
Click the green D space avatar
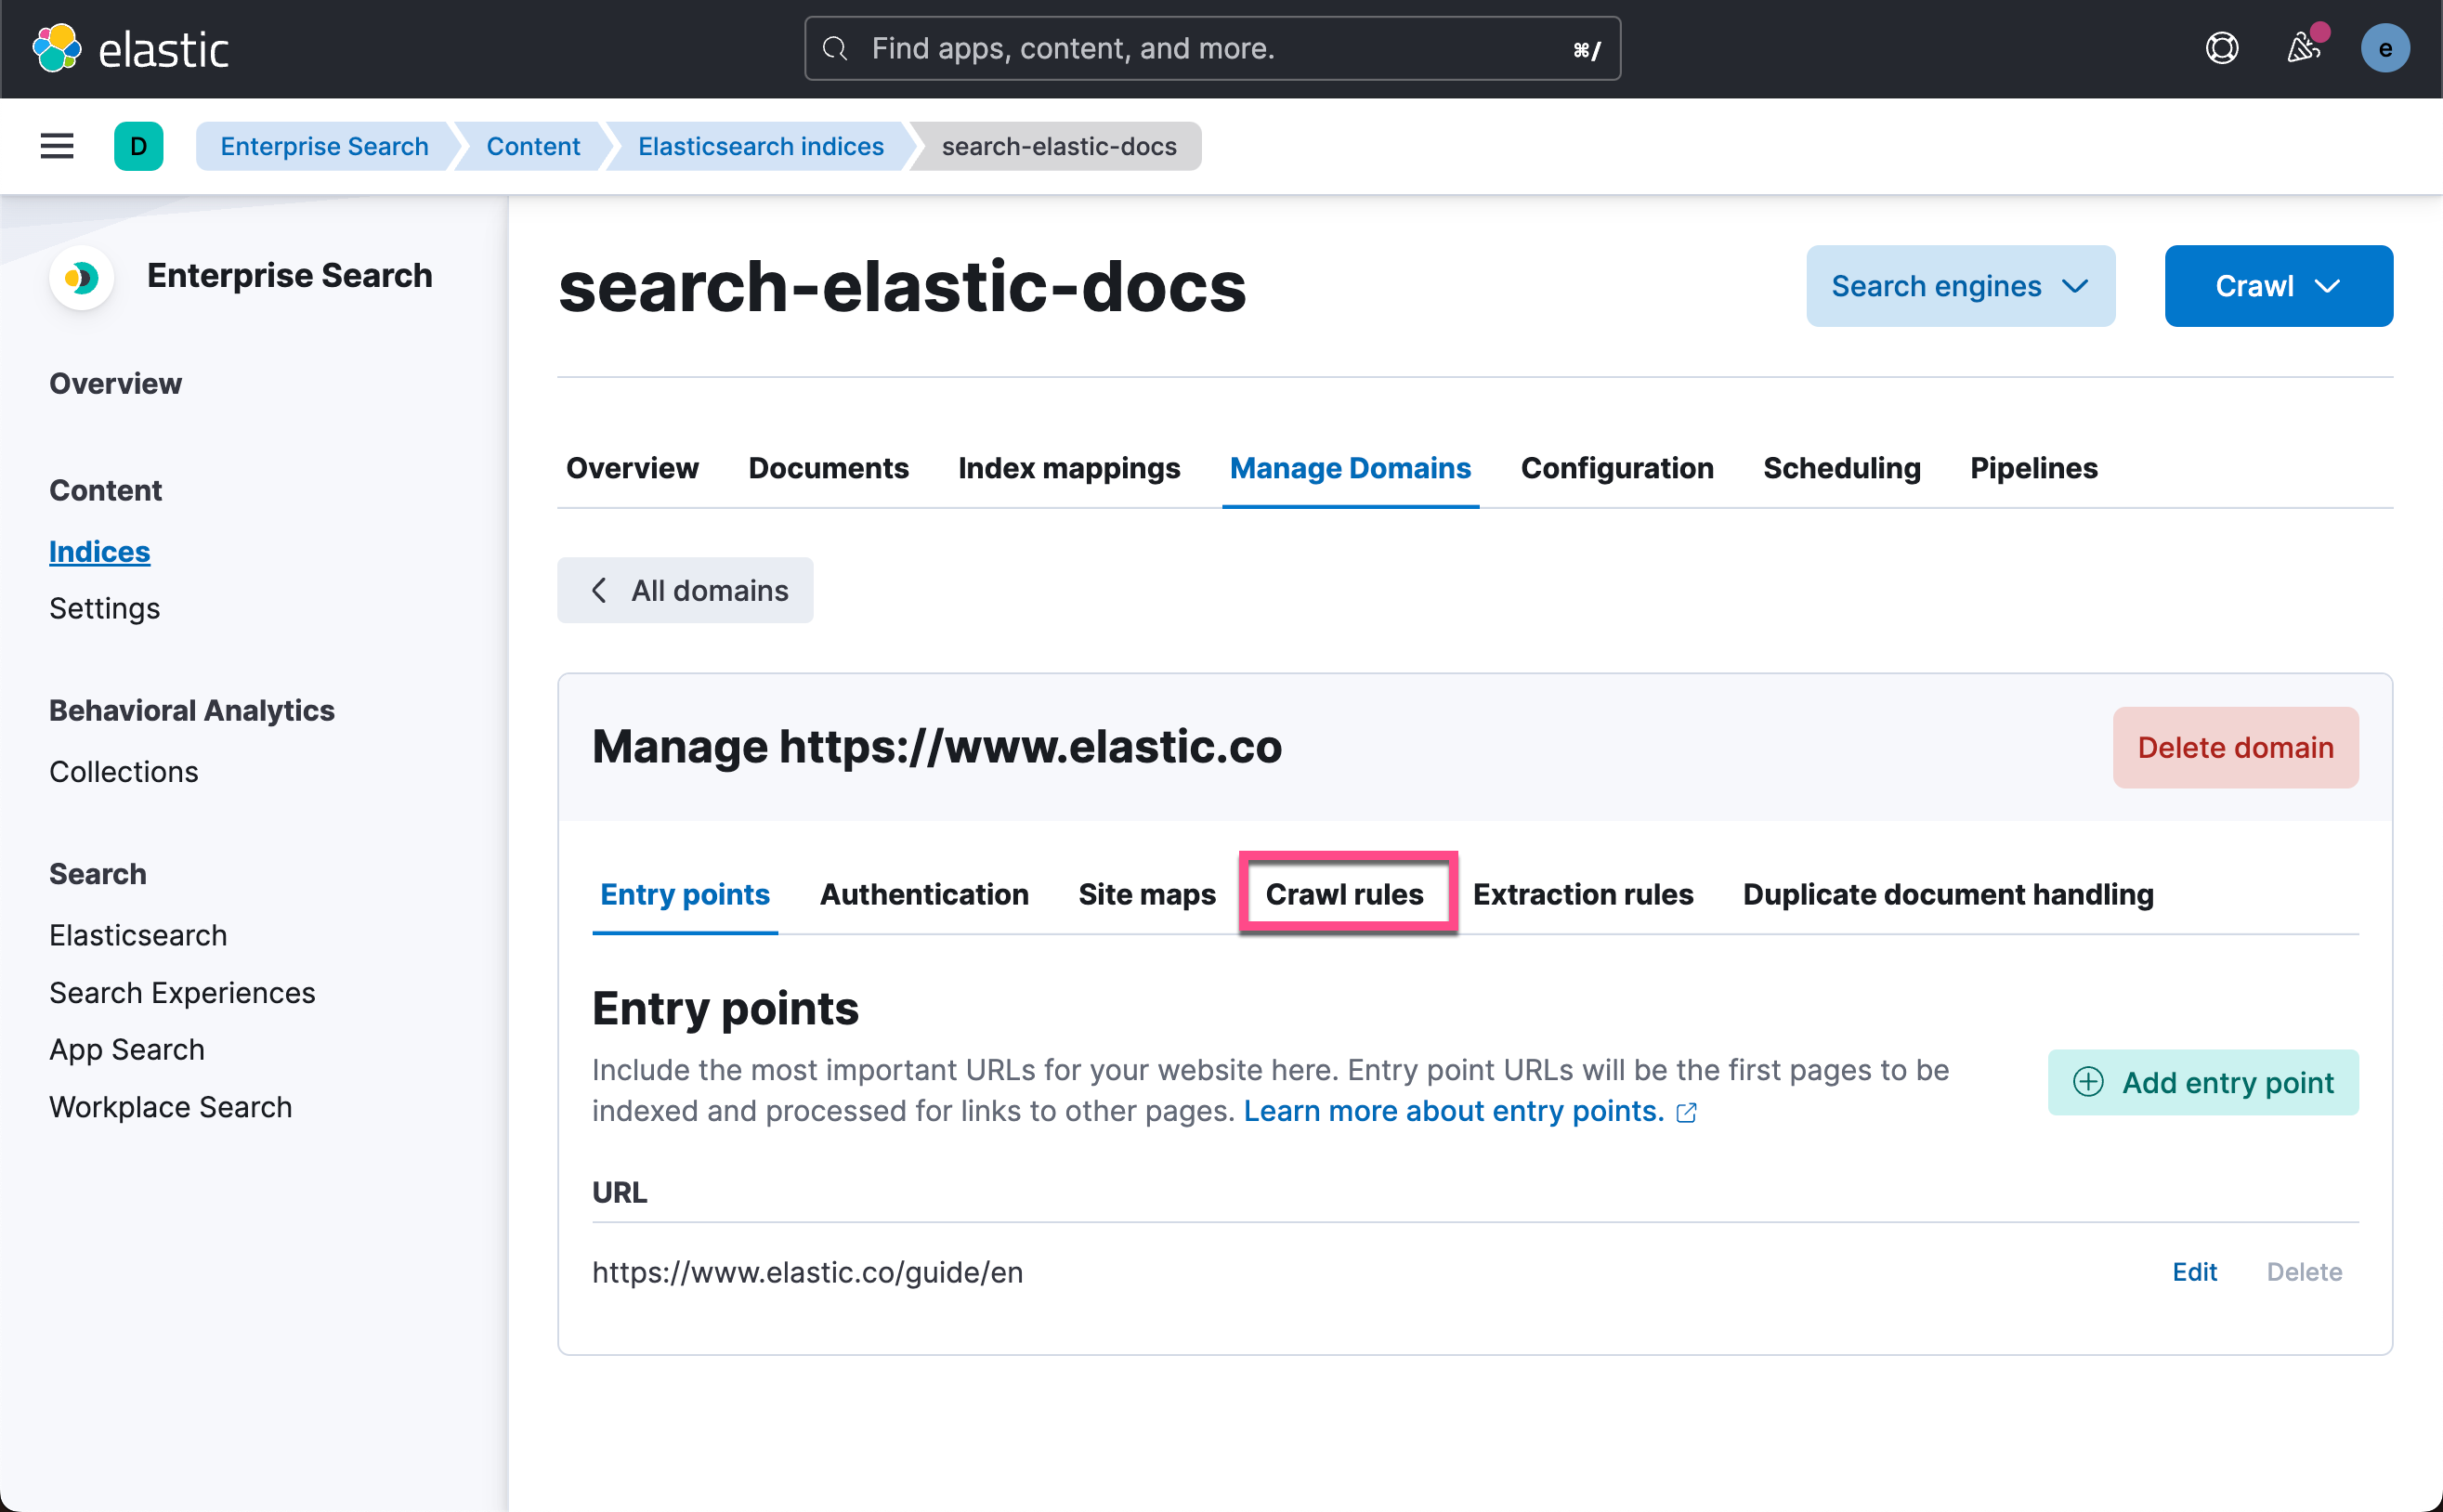pos(139,146)
